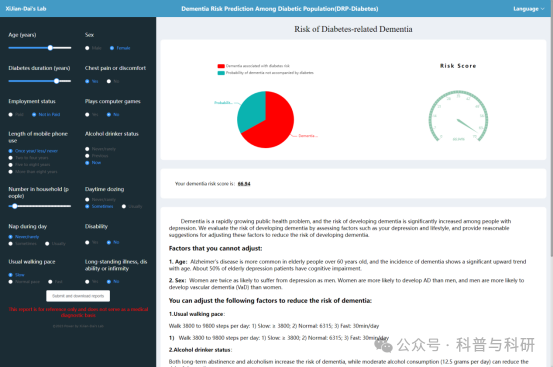Click the Age slider handle
Image resolution: width=553 pixels, height=367 pixels.
pos(50,48)
